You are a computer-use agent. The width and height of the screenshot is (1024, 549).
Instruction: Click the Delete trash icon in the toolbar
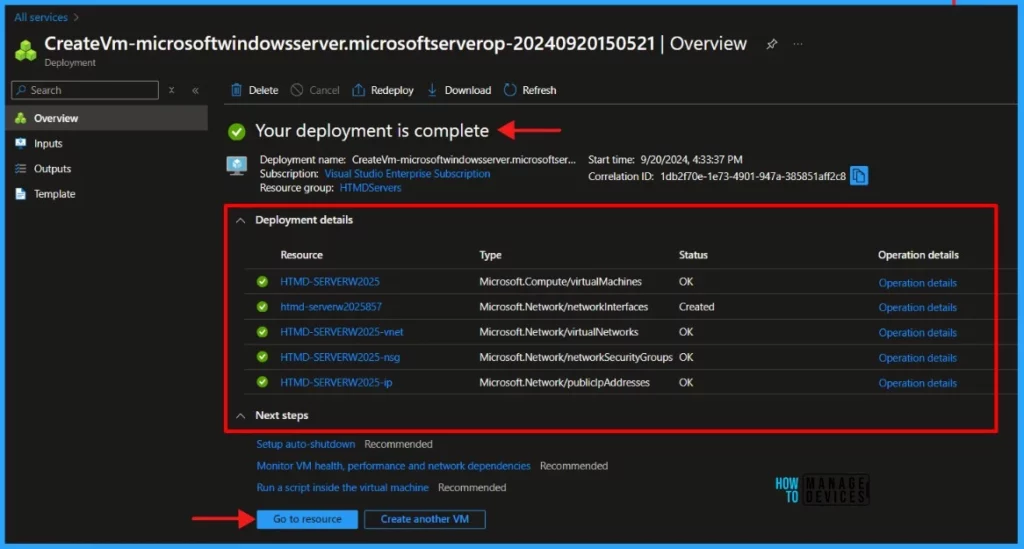[236, 90]
